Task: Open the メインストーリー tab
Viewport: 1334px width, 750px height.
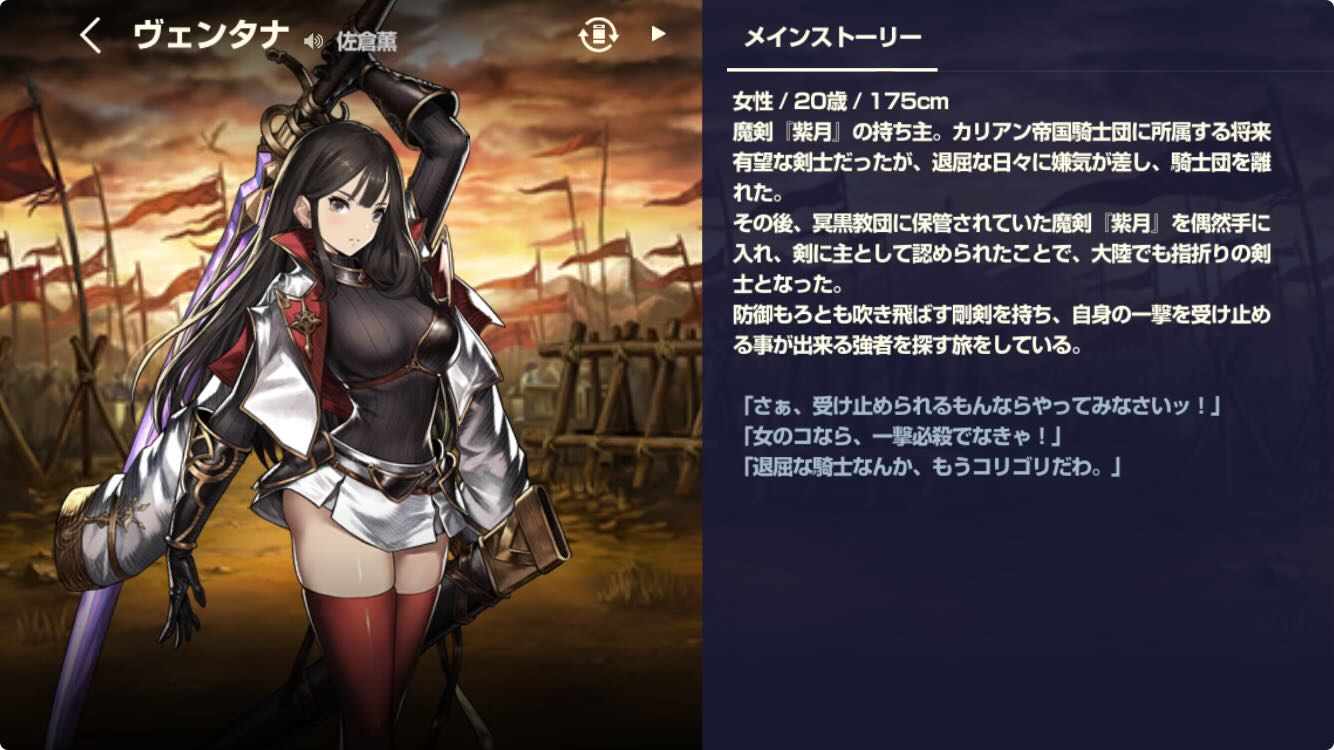Action: point(832,38)
